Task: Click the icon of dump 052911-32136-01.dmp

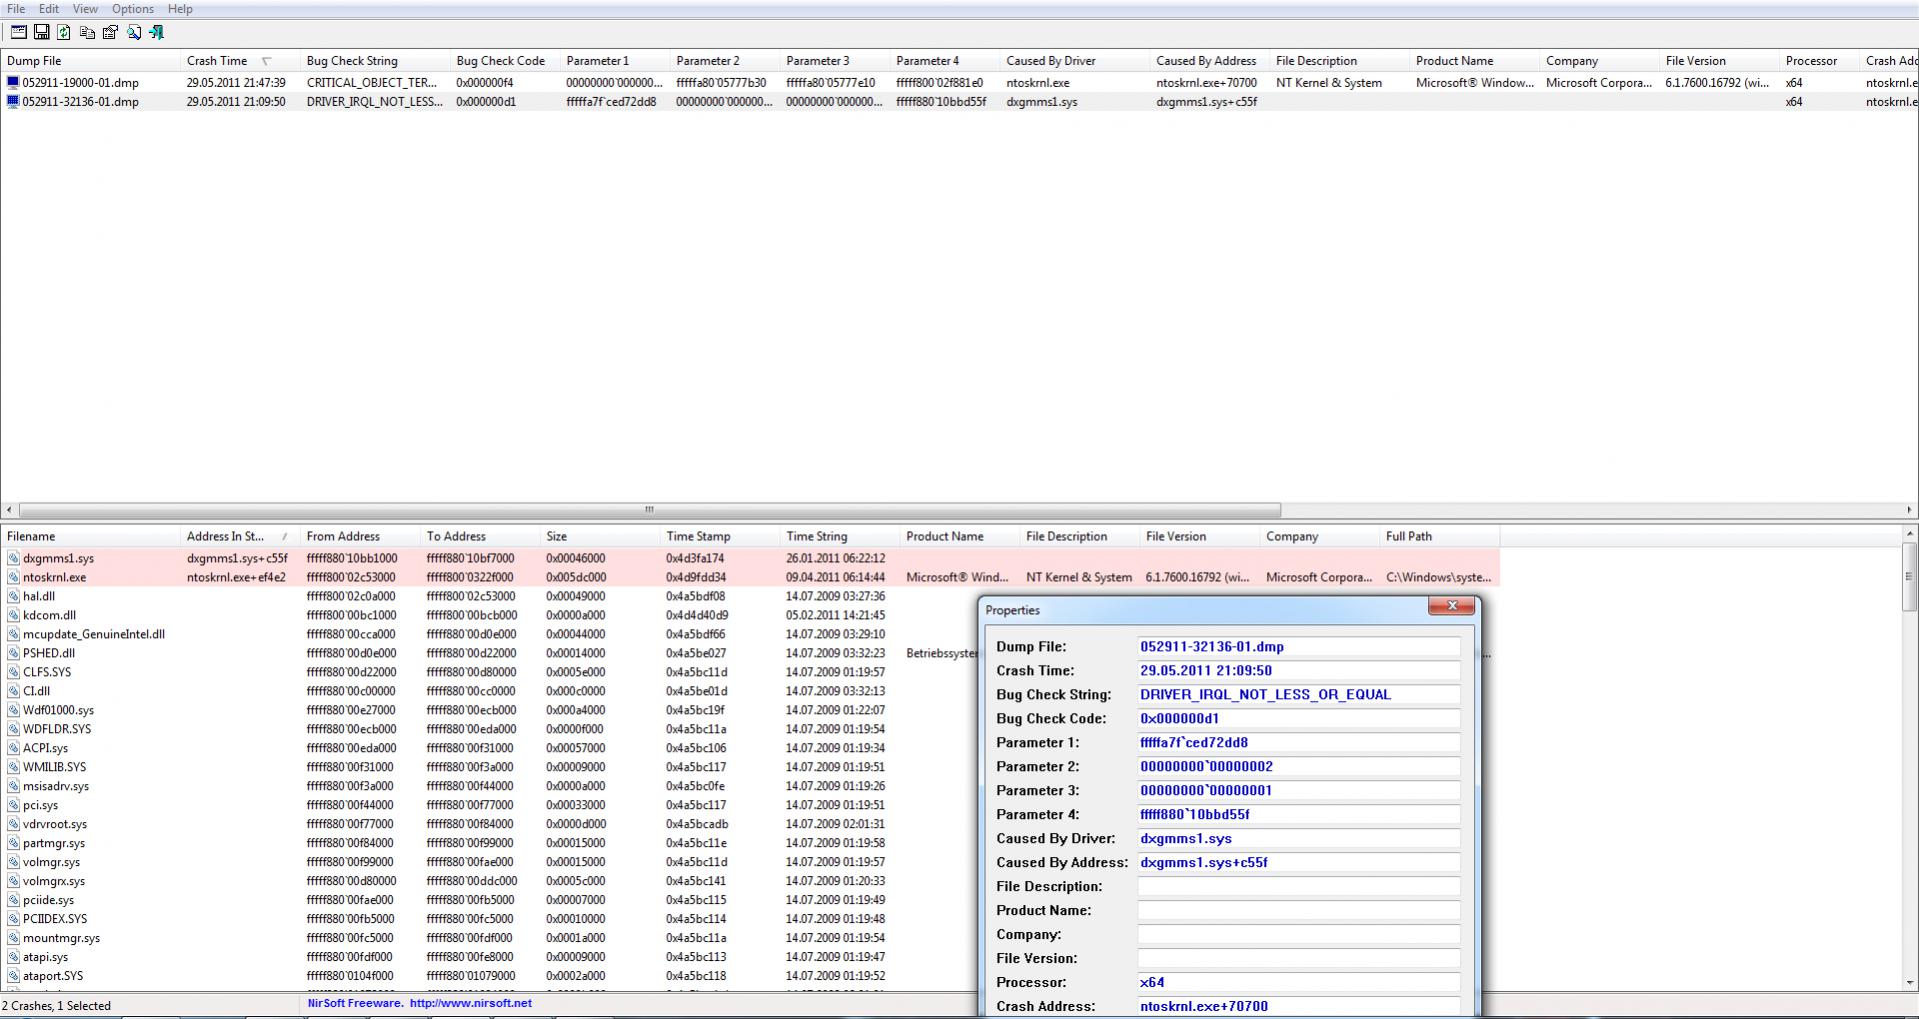Action: click(13, 101)
